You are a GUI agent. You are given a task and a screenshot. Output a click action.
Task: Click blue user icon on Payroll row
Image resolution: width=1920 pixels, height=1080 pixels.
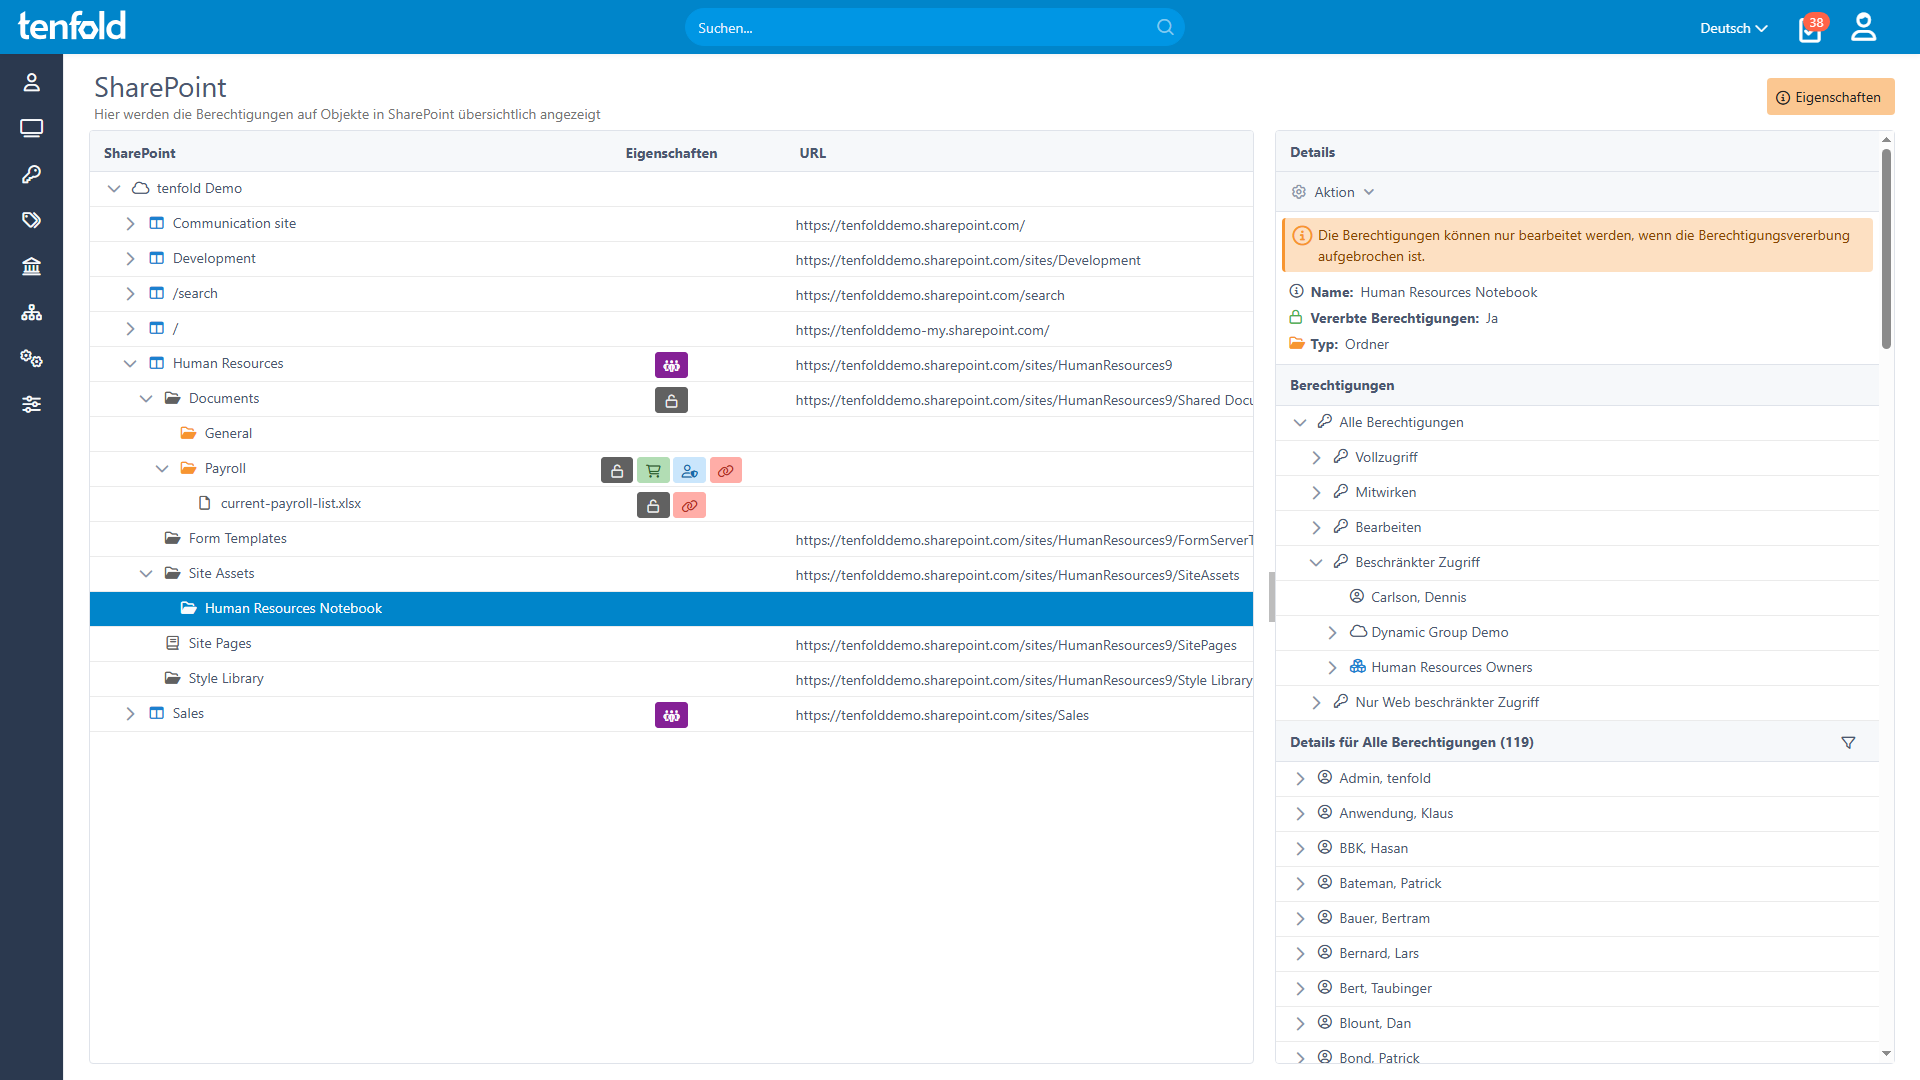click(x=689, y=470)
